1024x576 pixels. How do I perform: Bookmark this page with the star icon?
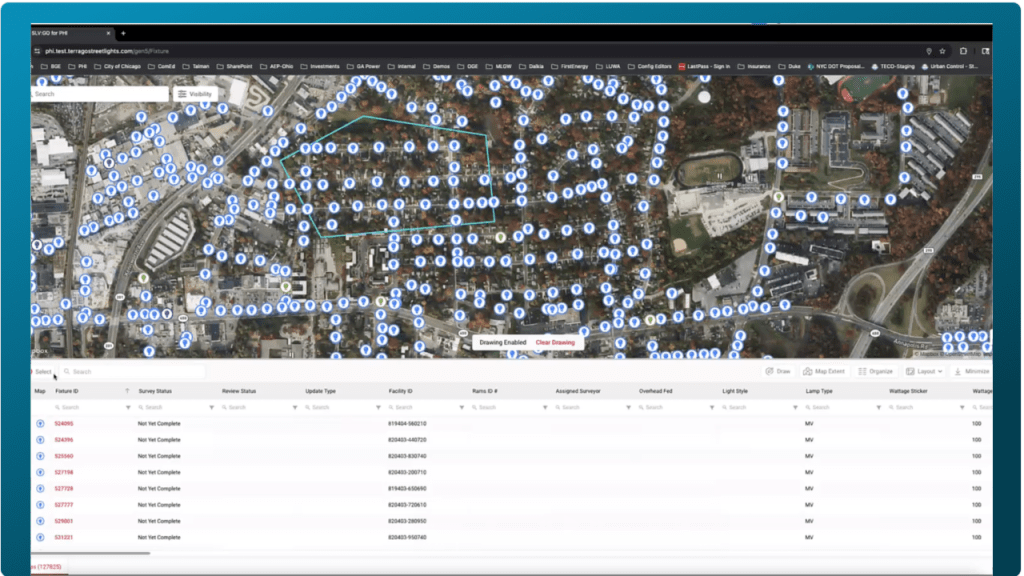click(x=942, y=51)
